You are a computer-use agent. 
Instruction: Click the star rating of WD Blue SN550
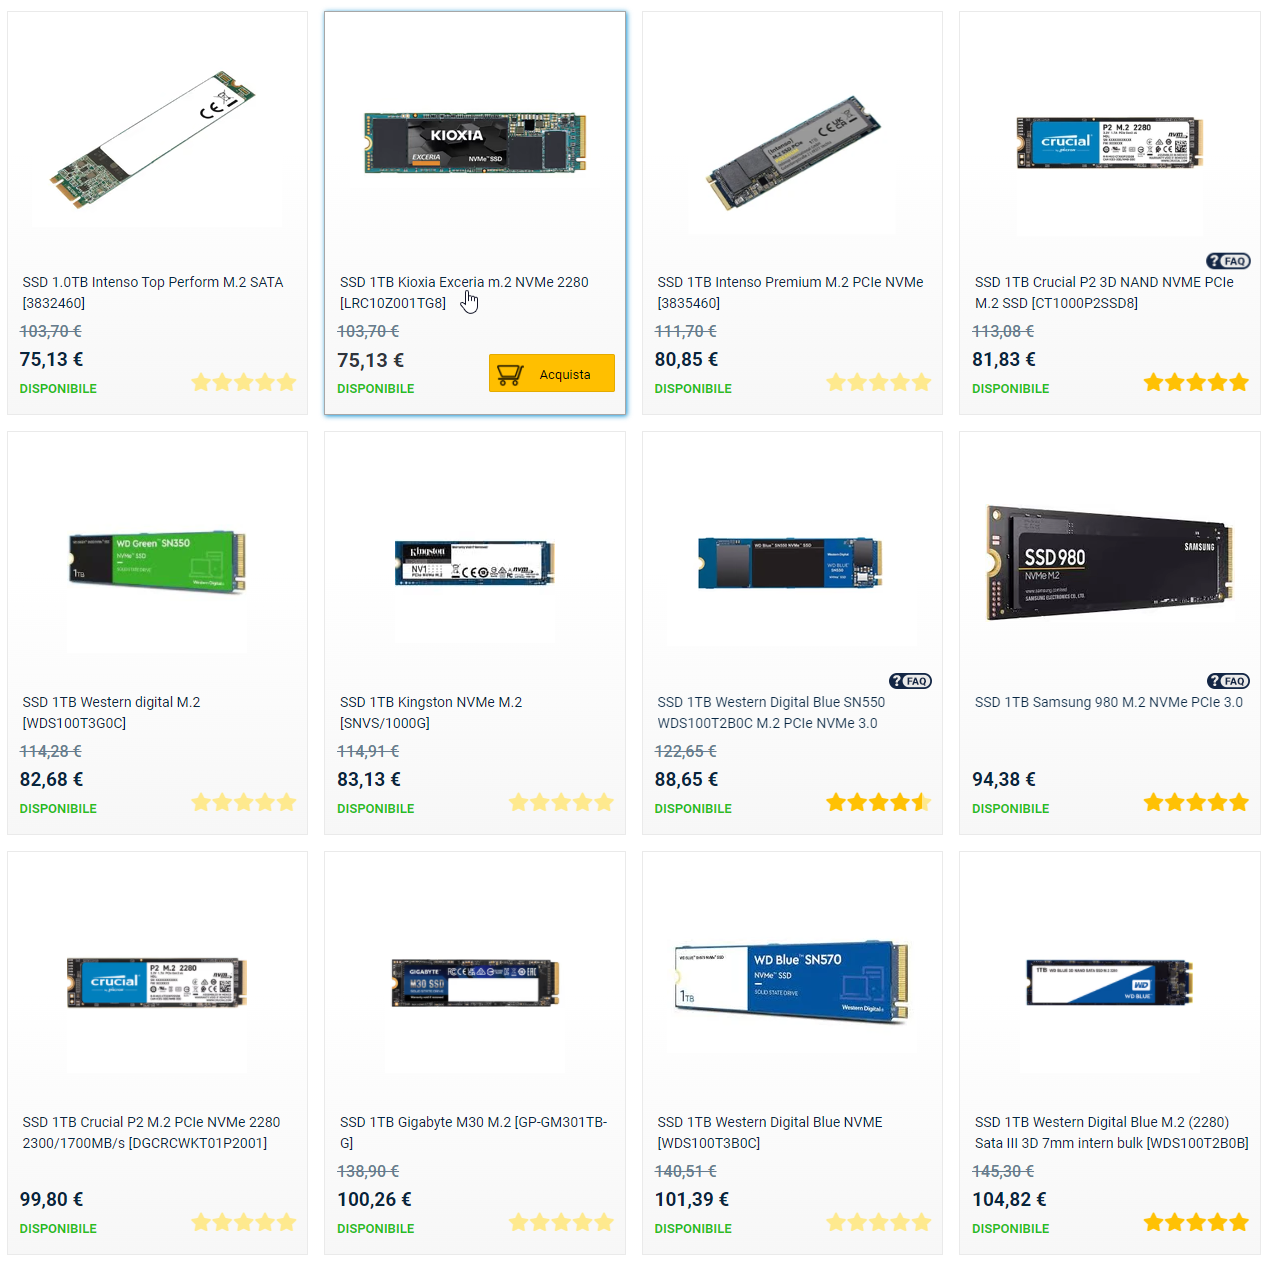879,802
